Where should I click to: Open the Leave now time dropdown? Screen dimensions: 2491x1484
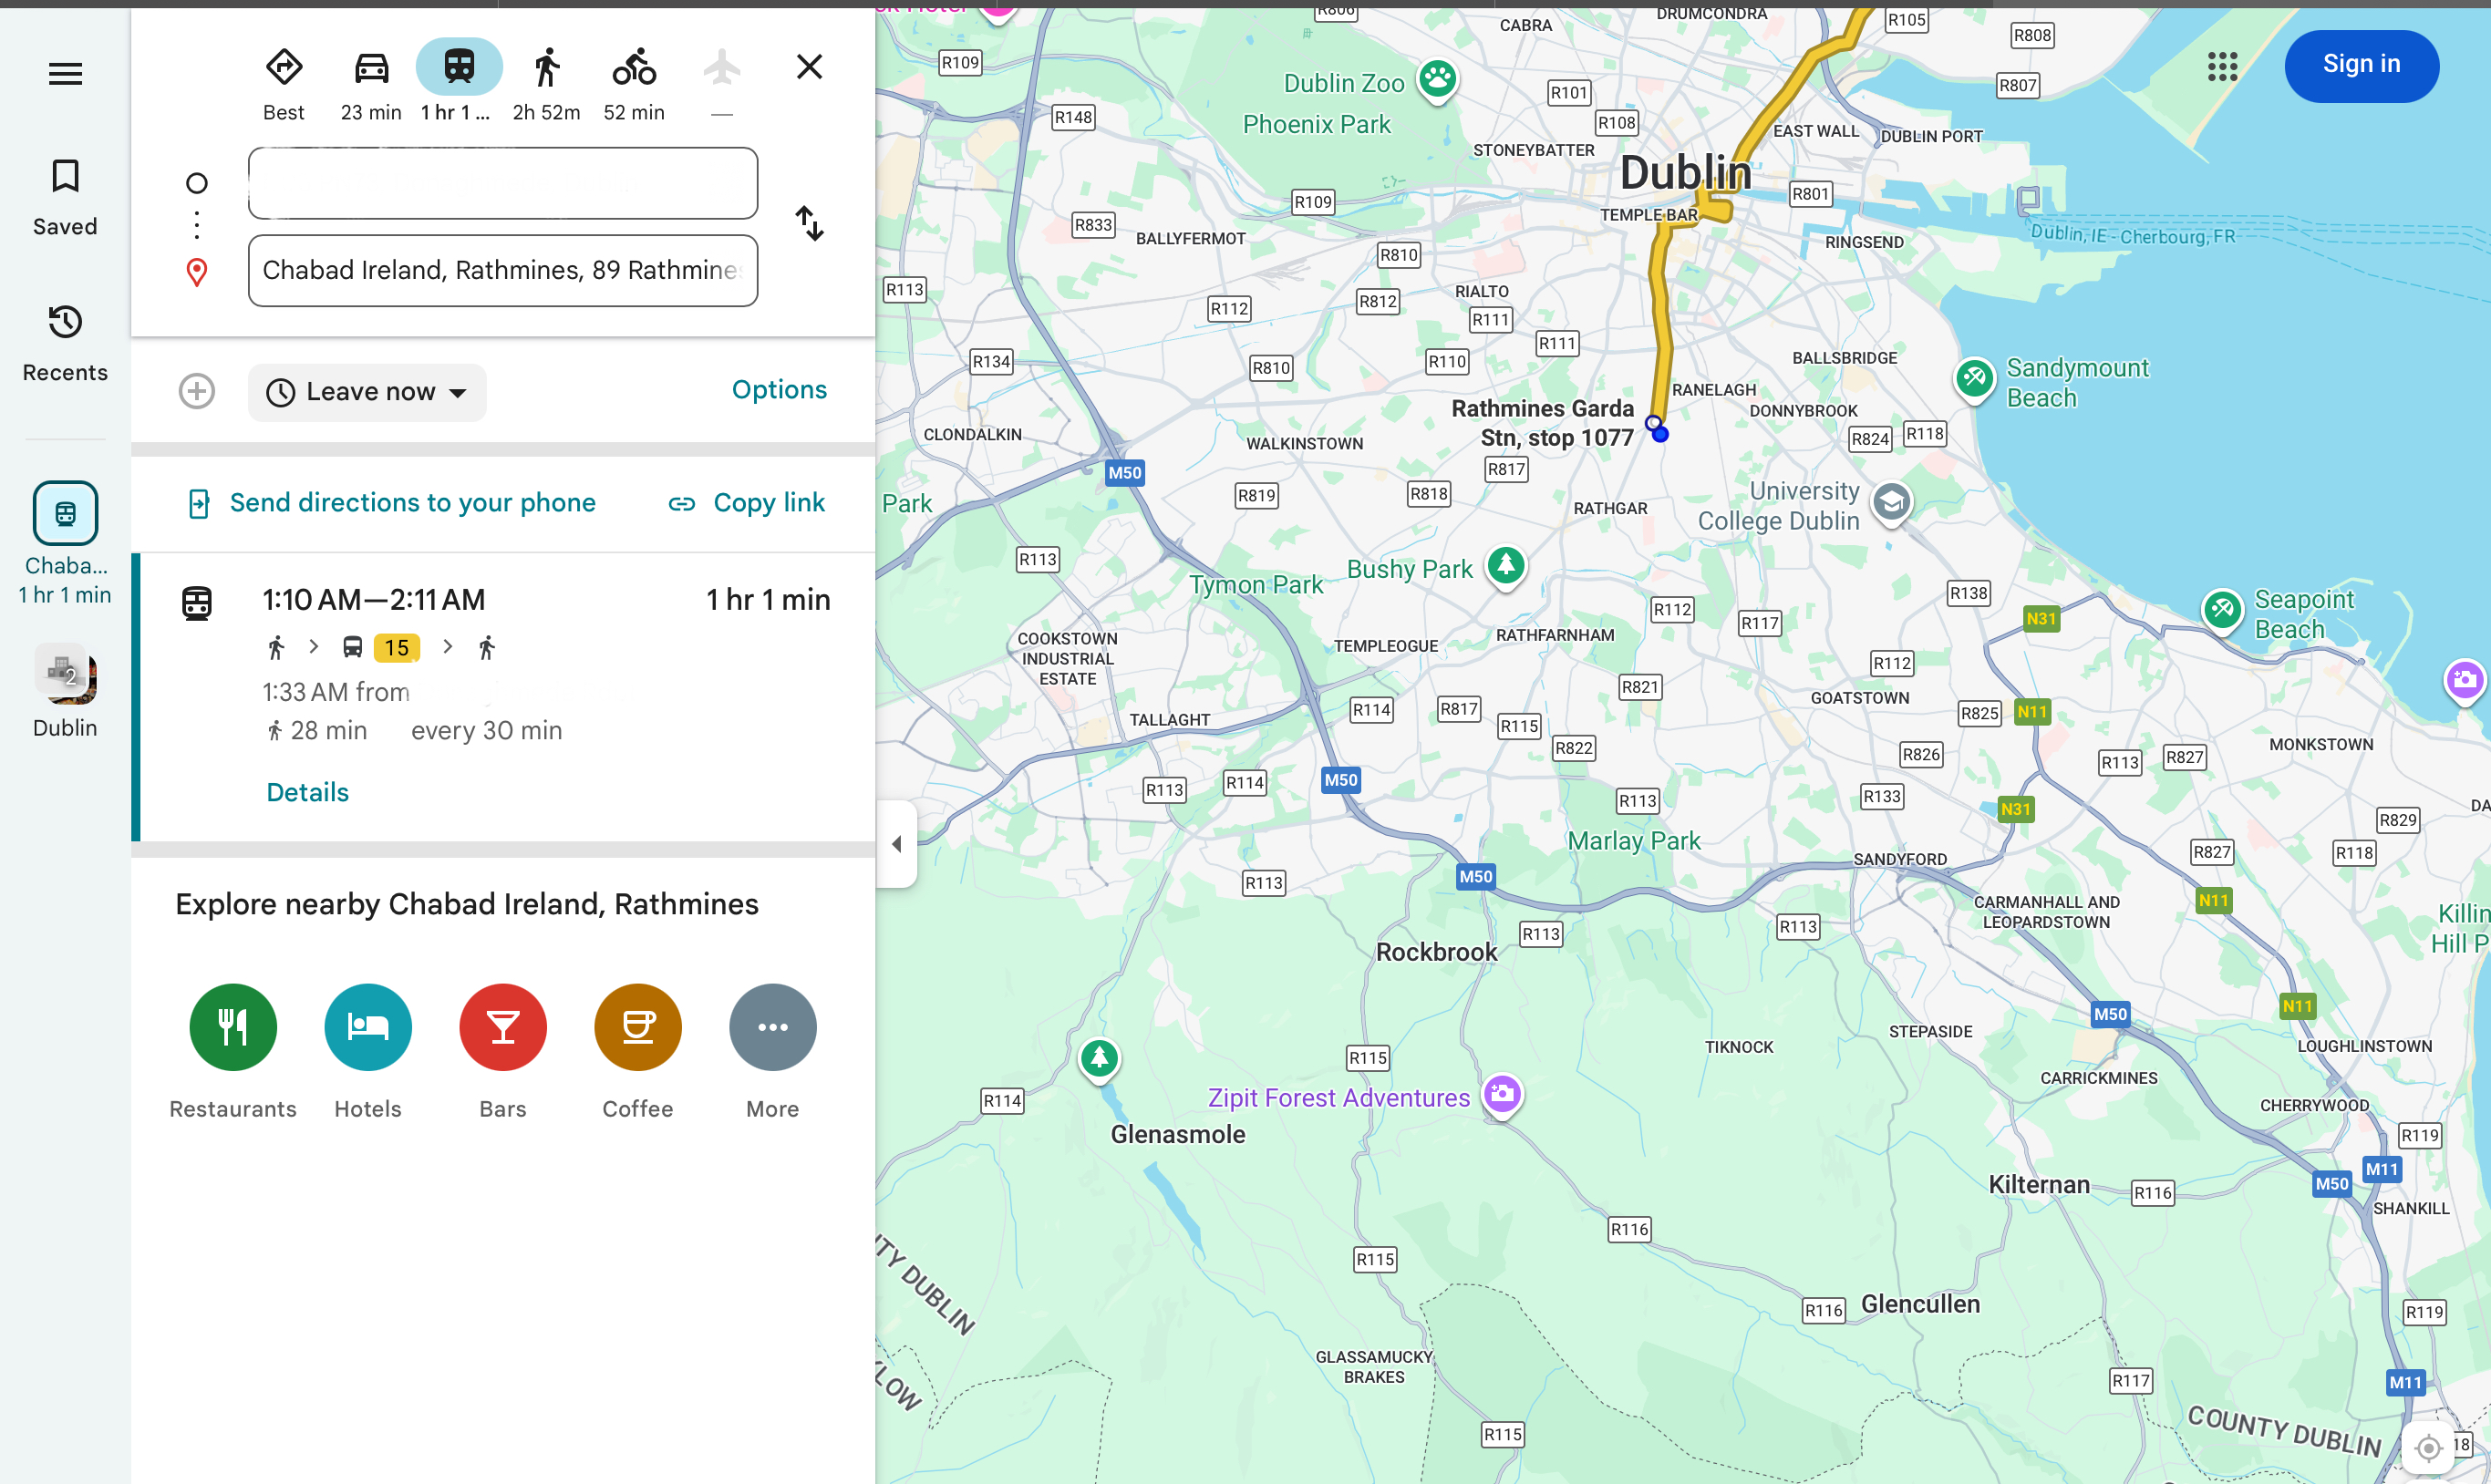click(367, 392)
